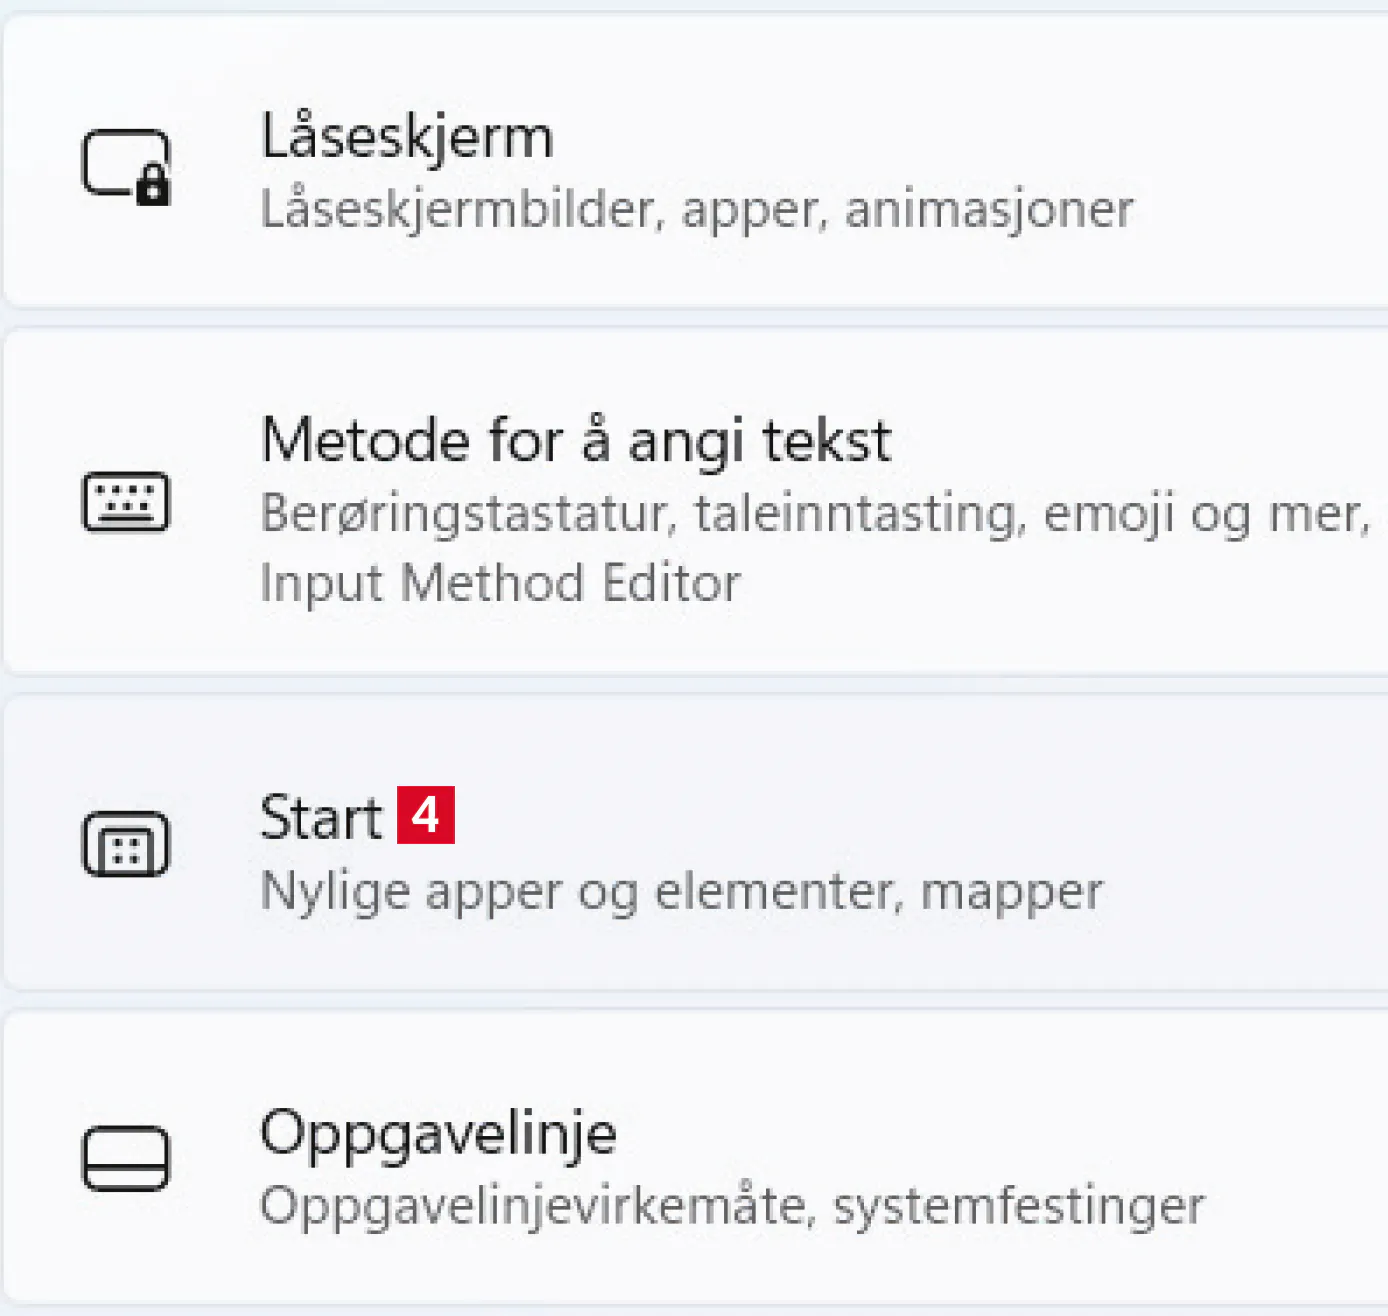1388x1316 pixels.
Task: Open the Låseskjerm settings title
Action: pyautogui.click(x=406, y=136)
